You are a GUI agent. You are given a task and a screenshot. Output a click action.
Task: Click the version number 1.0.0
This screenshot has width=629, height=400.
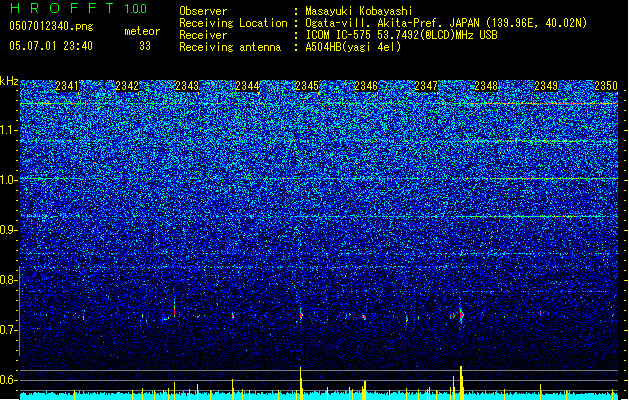136,9
